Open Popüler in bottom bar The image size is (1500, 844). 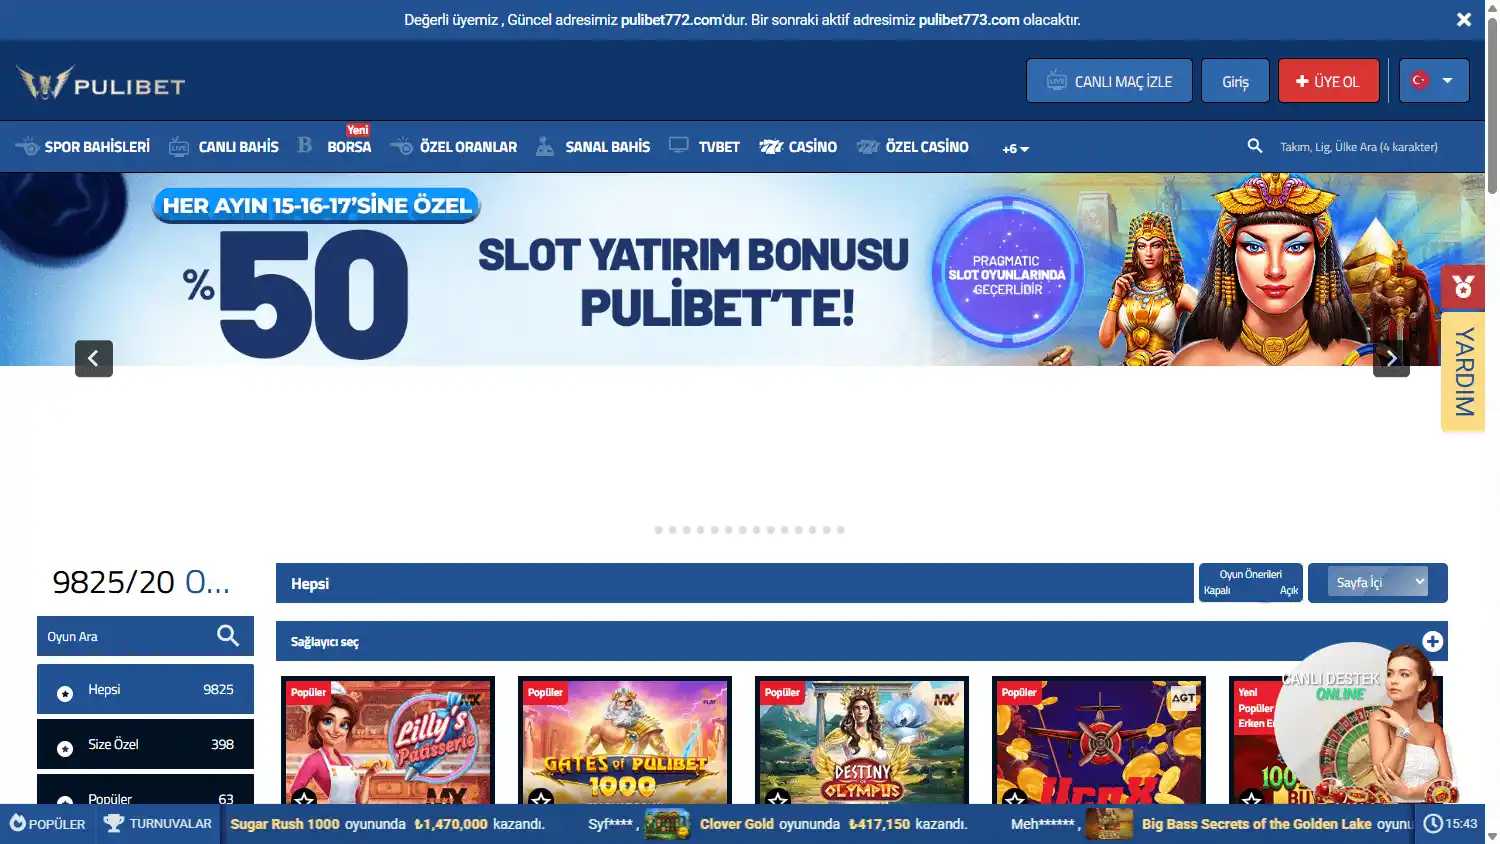47,824
